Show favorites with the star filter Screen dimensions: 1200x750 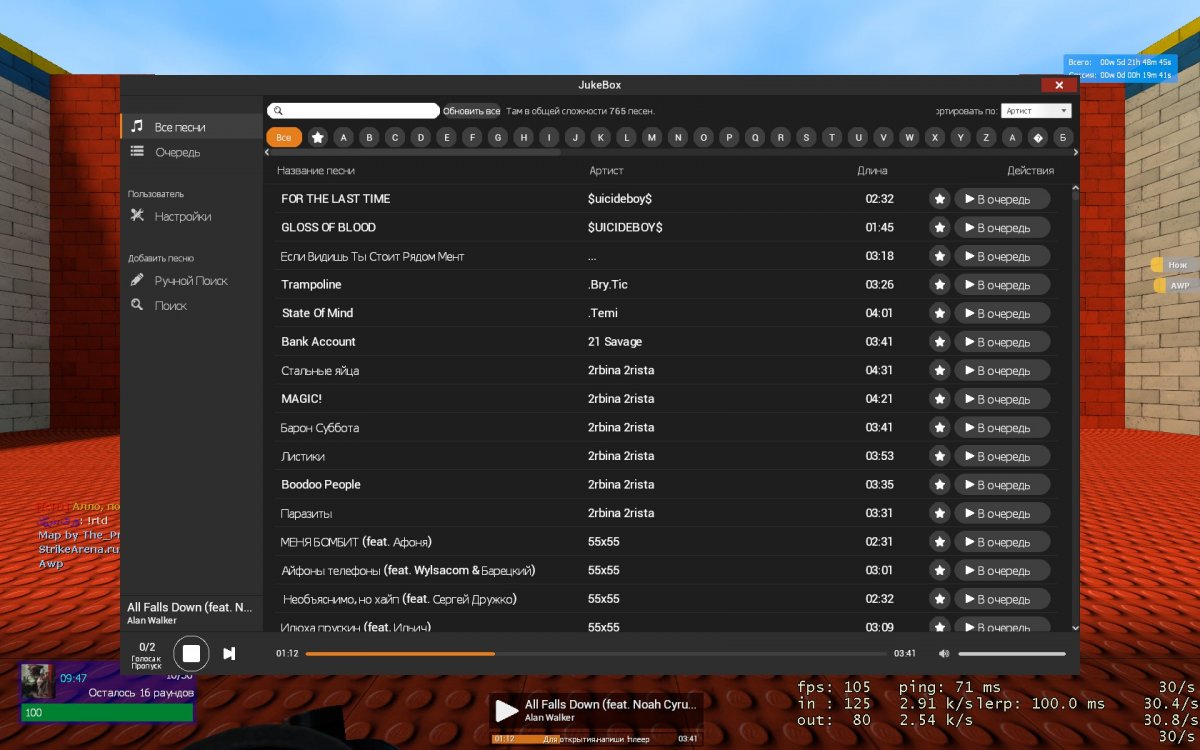318,137
